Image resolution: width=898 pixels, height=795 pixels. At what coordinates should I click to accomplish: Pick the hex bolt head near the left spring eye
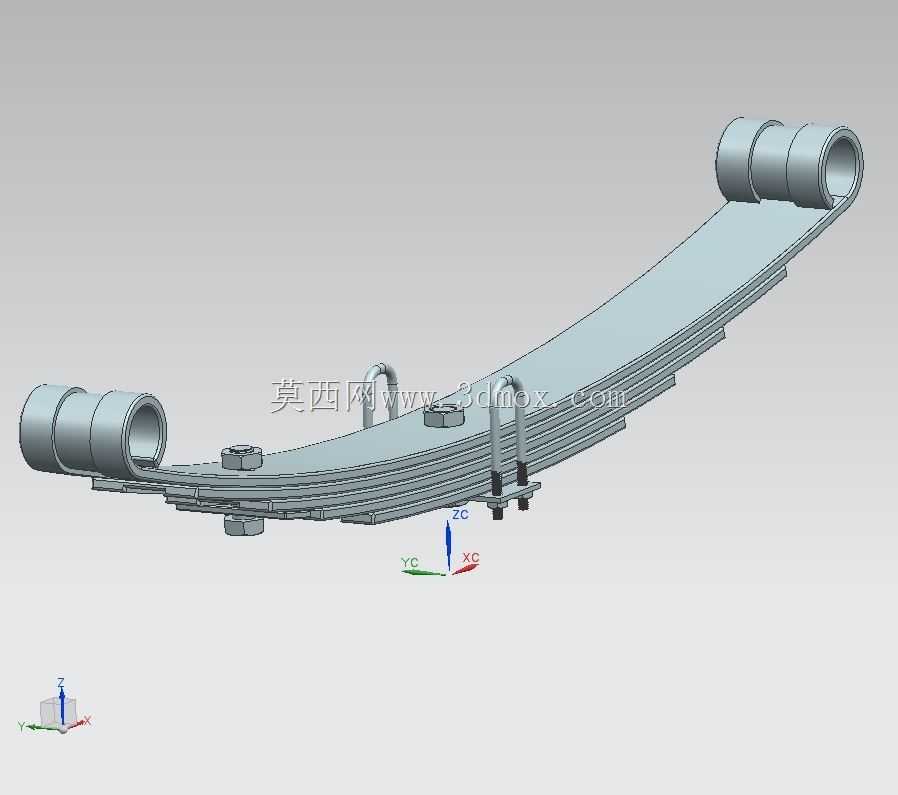242,457
